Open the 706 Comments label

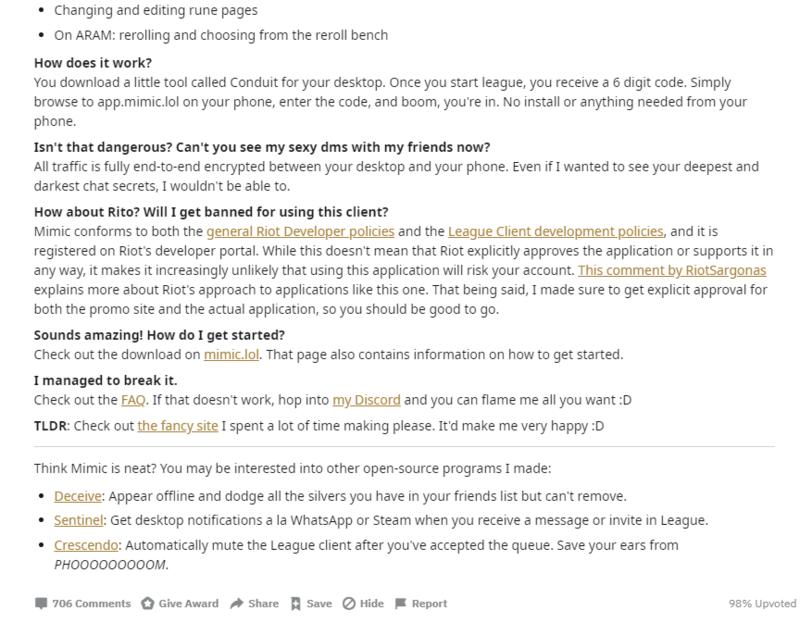tap(91, 603)
